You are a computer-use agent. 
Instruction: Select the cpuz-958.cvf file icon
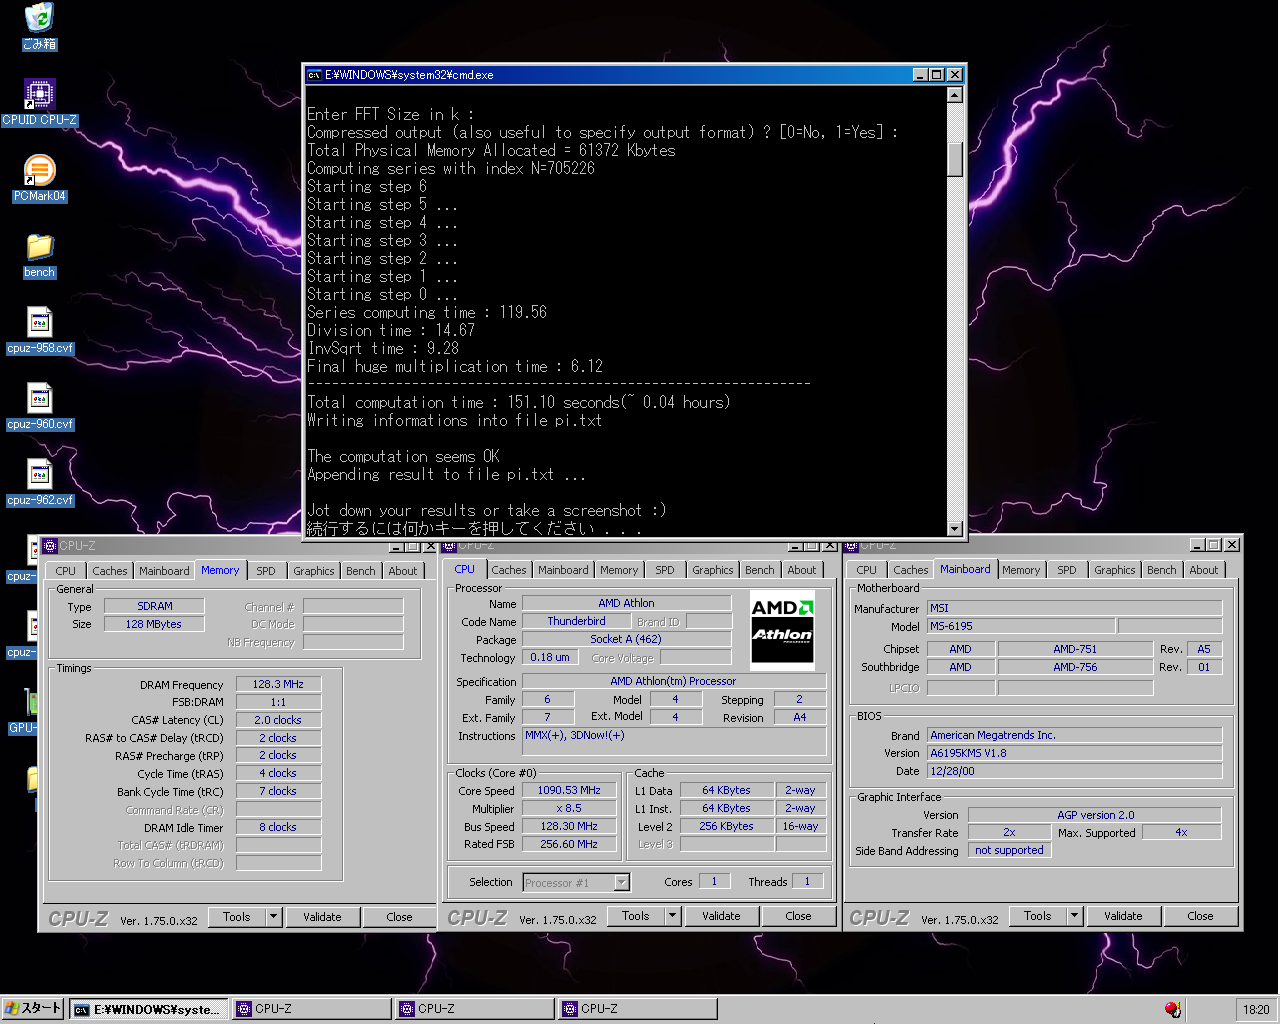pos(39,331)
